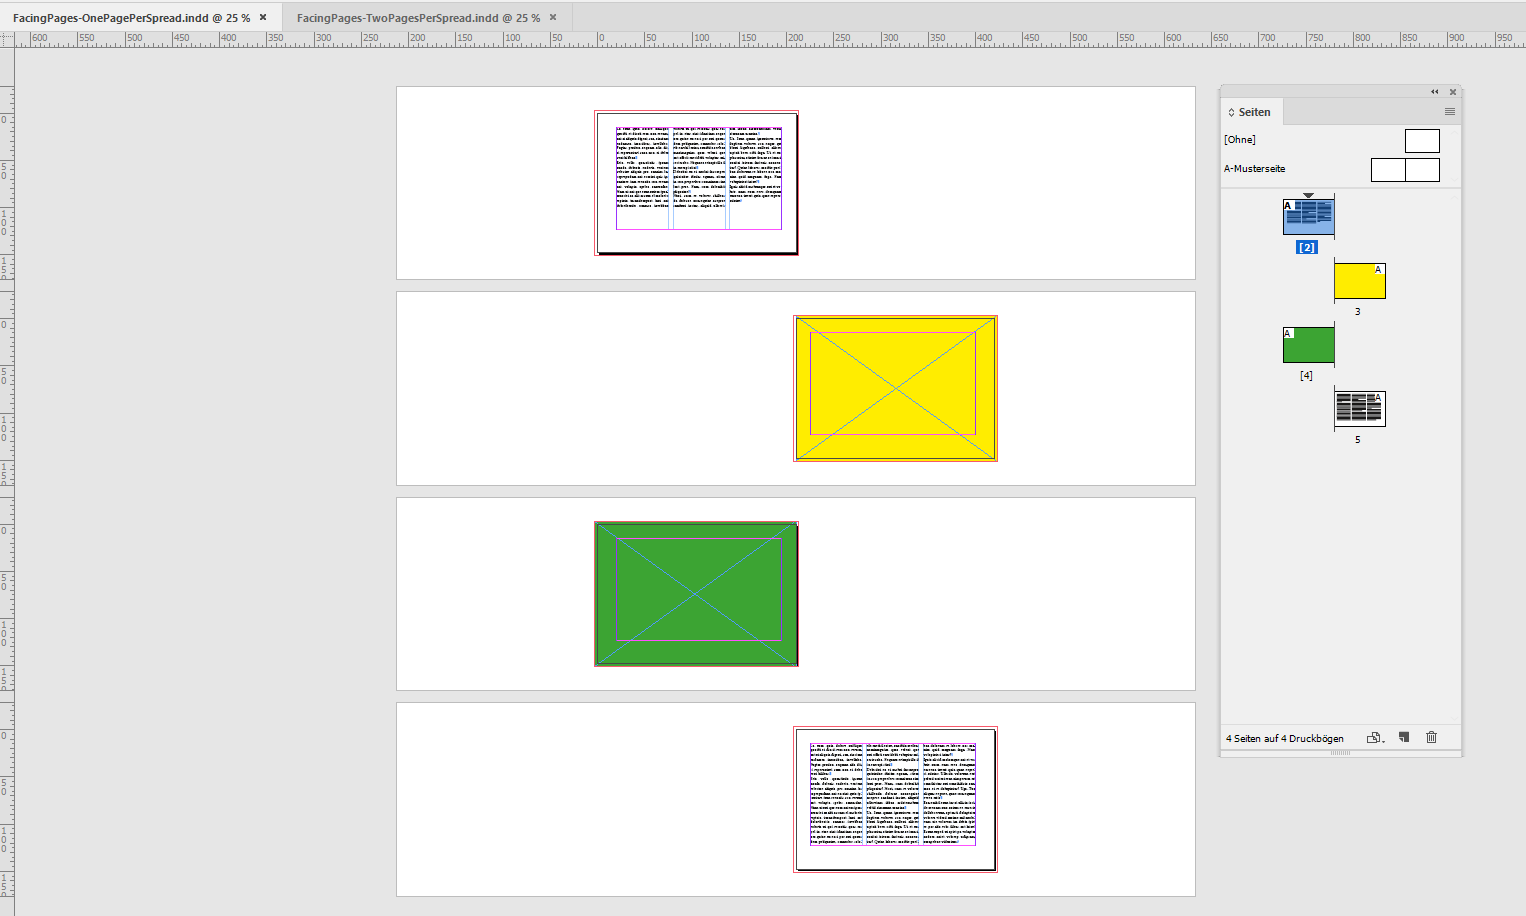Image resolution: width=1526 pixels, height=916 pixels.
Task: Click the [2] page number label
Action: coord(1307,247)
